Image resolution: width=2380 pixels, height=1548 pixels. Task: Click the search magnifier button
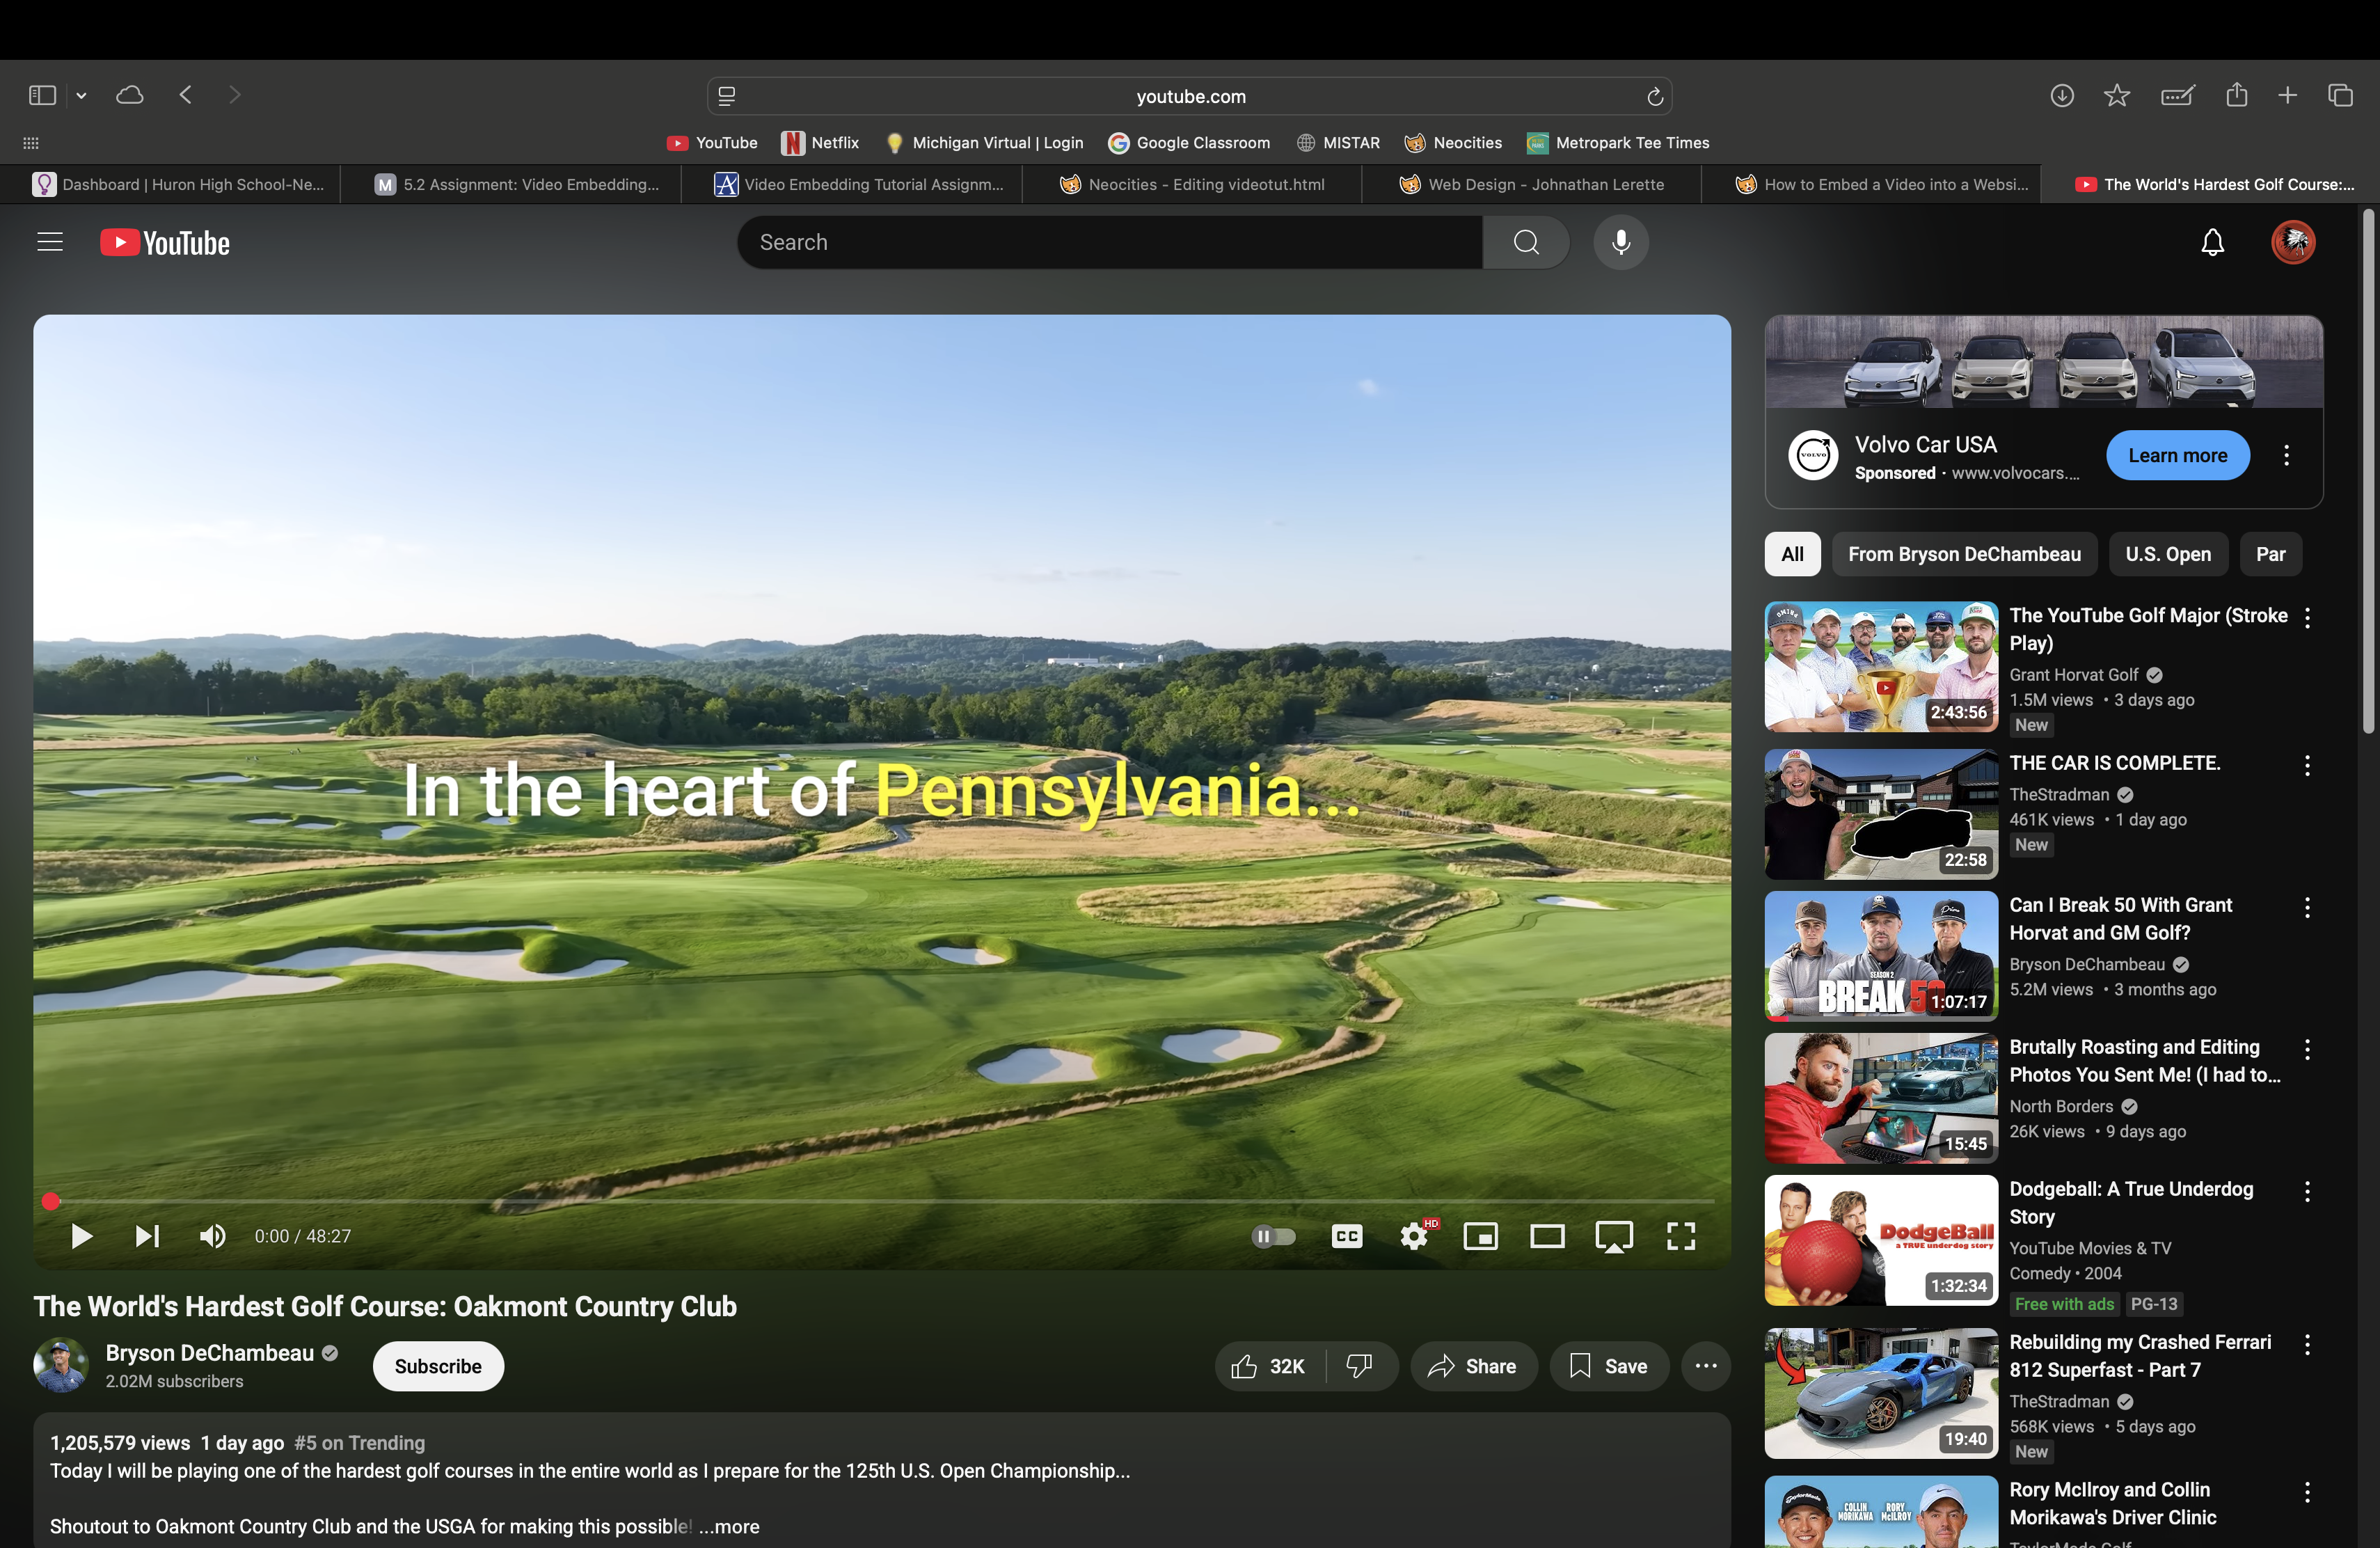click(1526, 242)
